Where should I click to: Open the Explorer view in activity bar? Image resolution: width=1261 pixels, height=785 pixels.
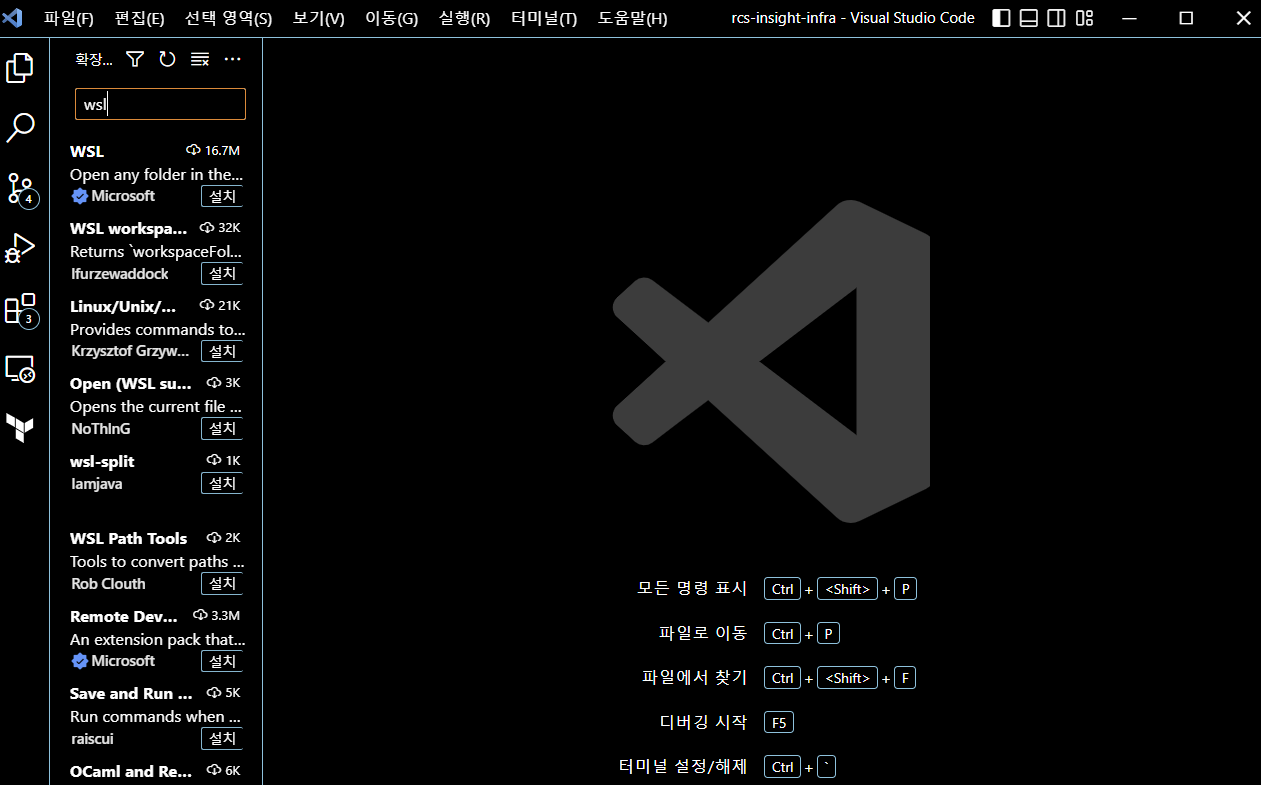point(20,68)
